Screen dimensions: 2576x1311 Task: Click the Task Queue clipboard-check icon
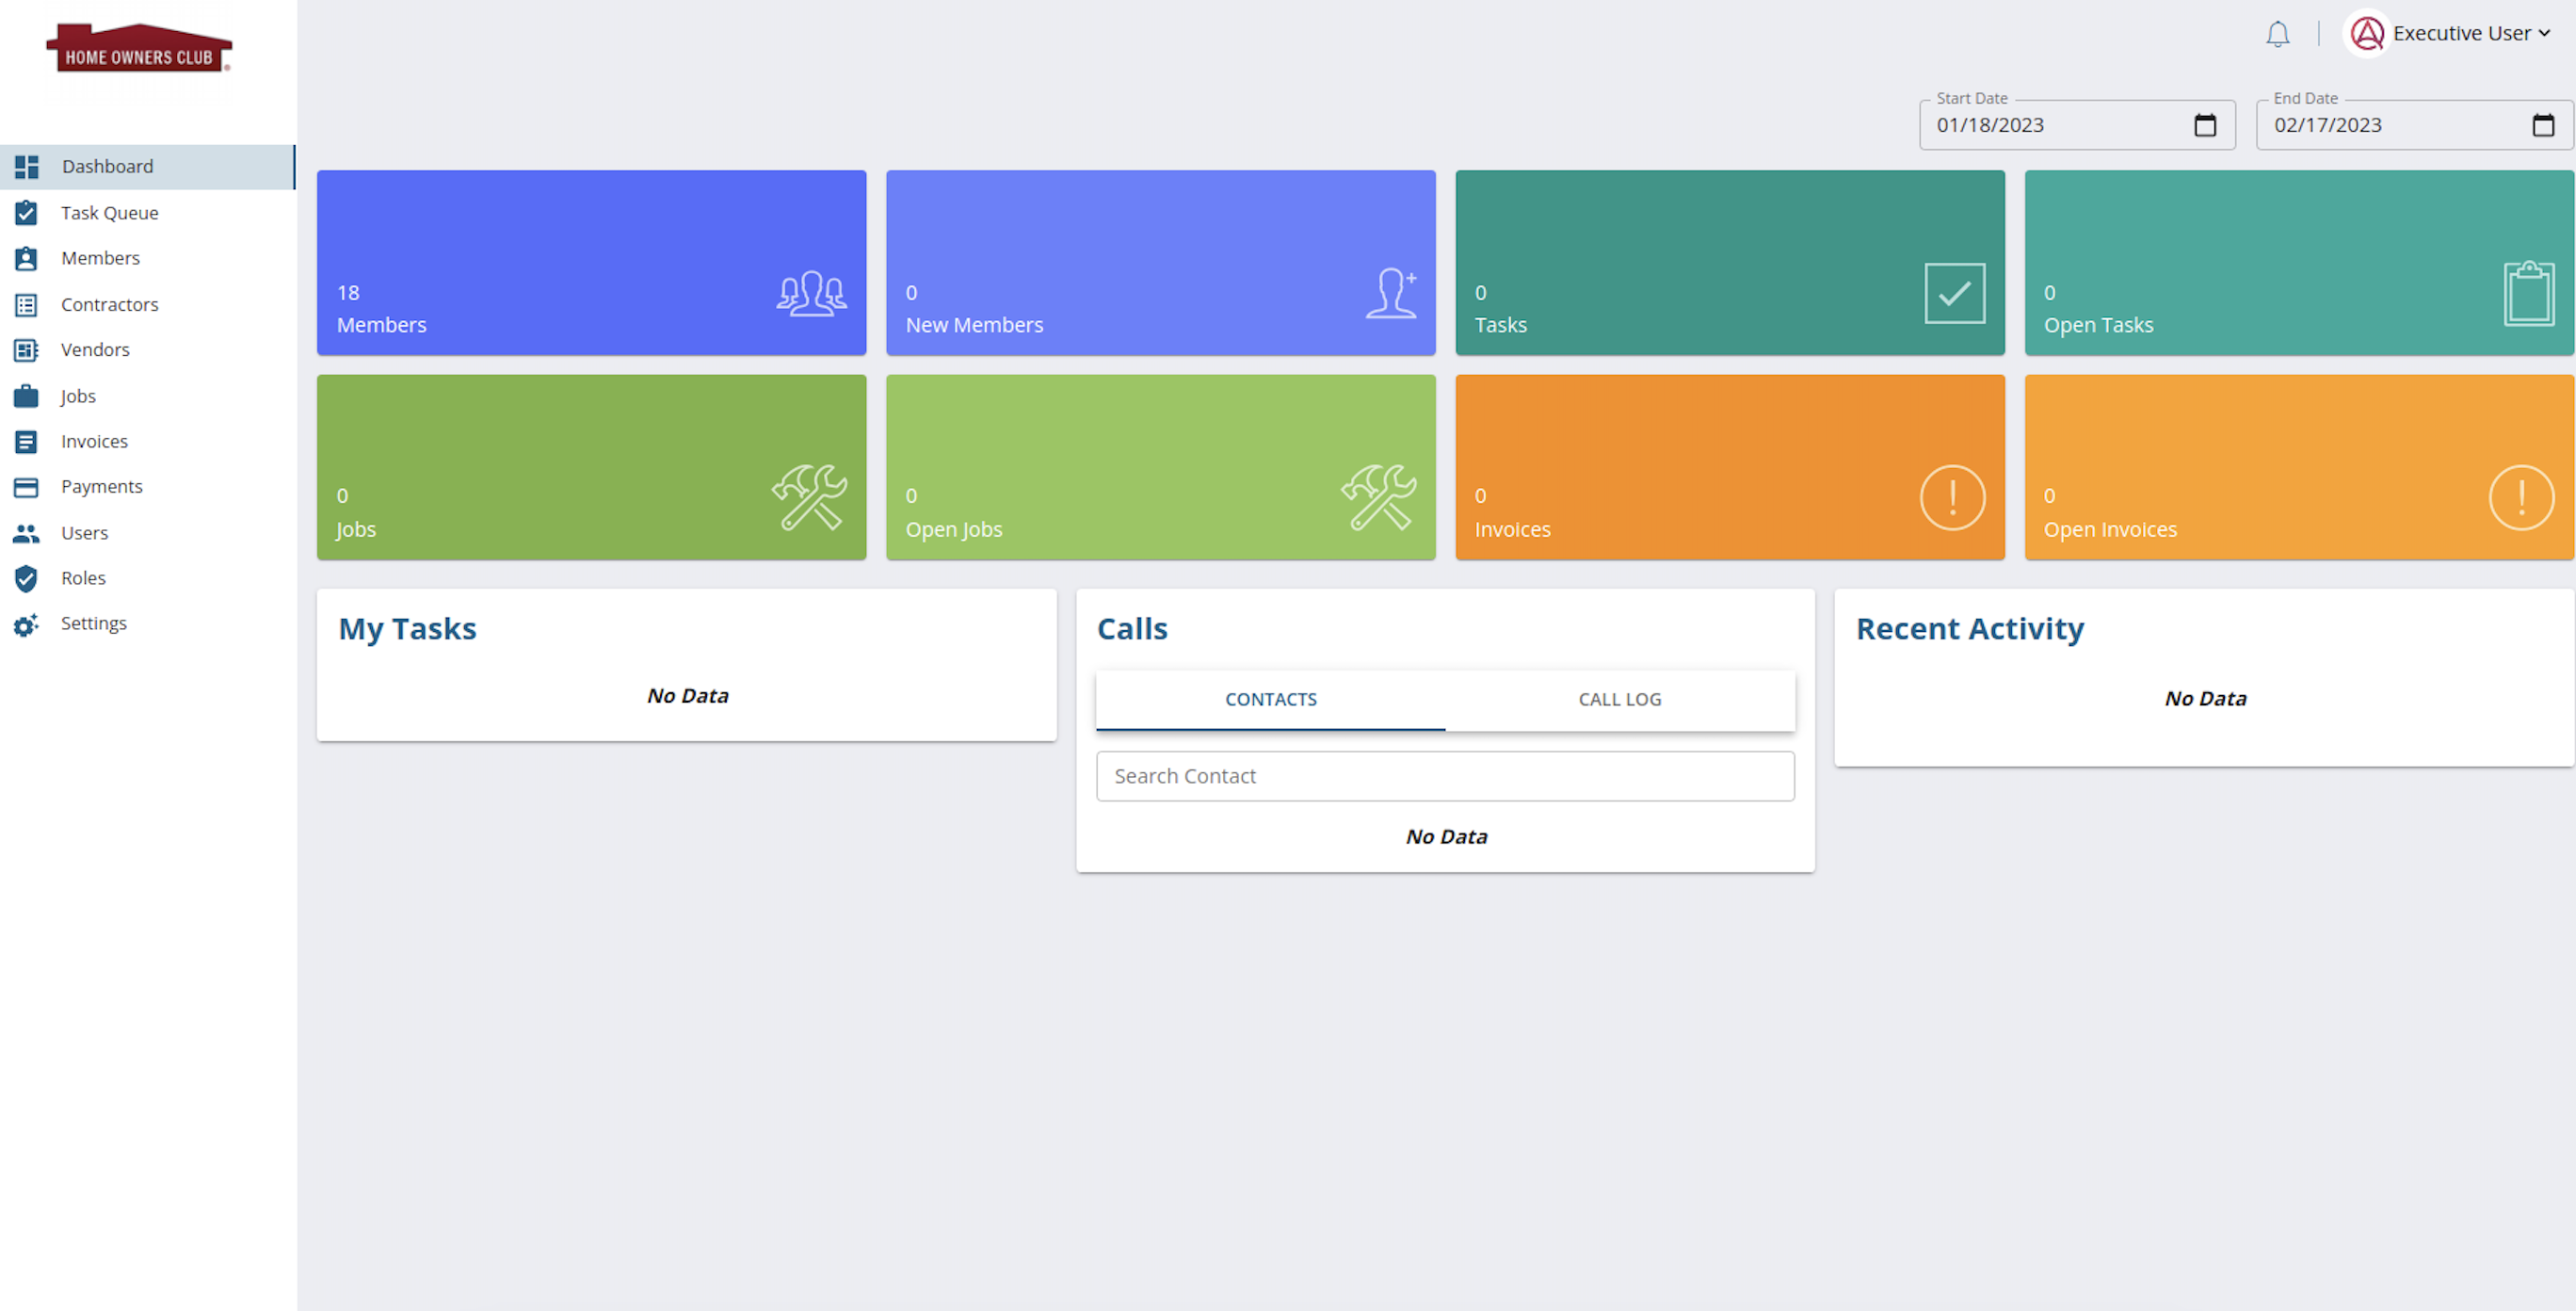click(x=27, y=213)
